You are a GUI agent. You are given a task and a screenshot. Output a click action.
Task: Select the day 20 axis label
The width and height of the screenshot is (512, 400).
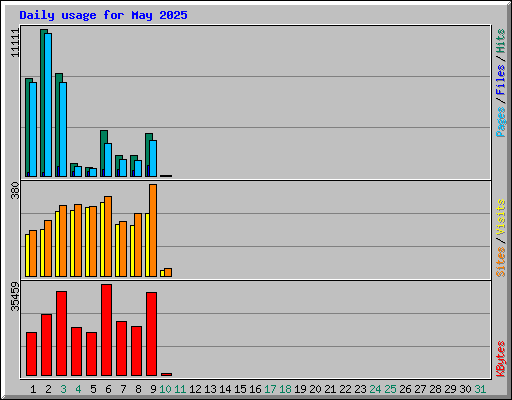pos(315,389)
